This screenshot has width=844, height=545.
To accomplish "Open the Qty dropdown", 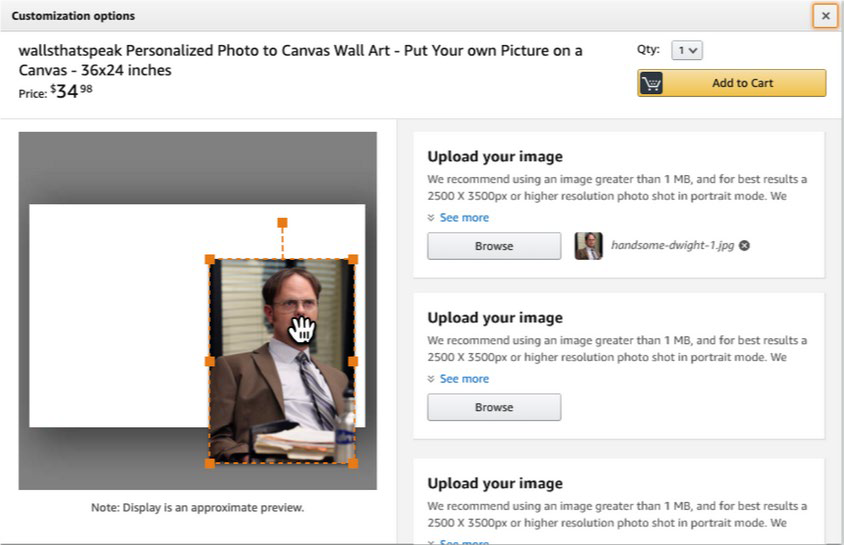I will pos(687,50).
